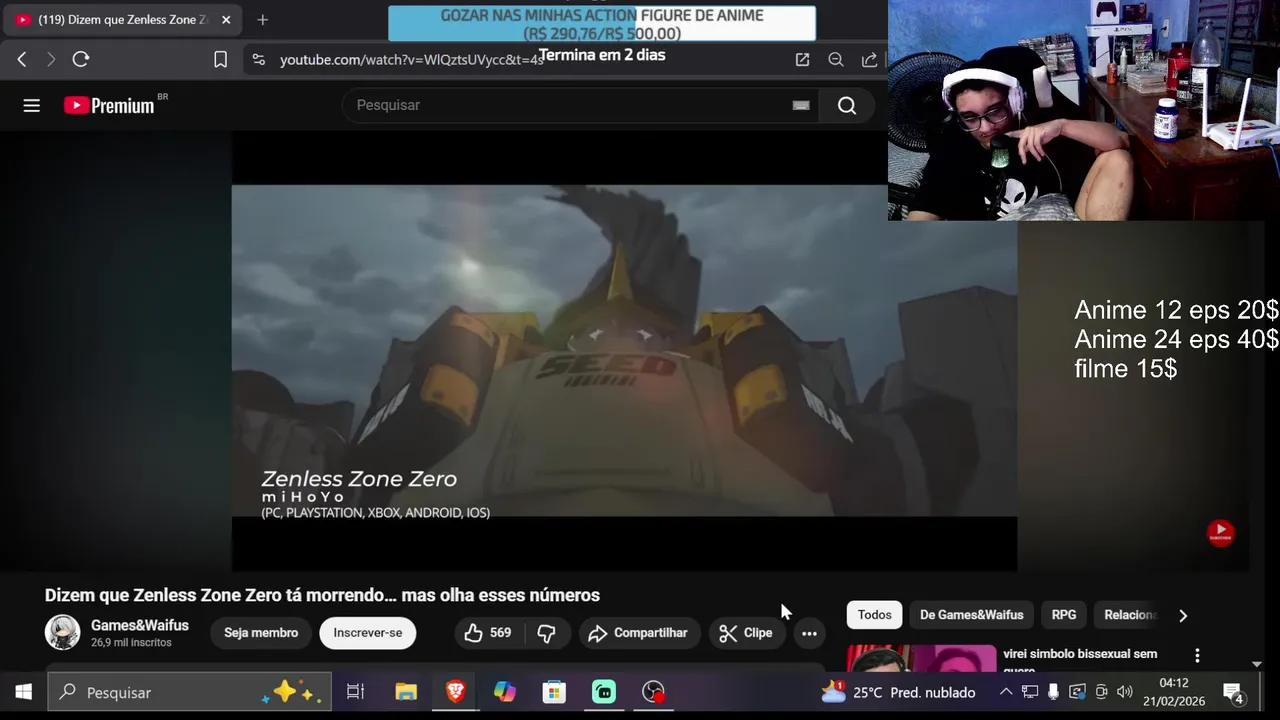
Task: Open Copilot from taskbar
Action: pyautogui.click(x=505, y=692)
